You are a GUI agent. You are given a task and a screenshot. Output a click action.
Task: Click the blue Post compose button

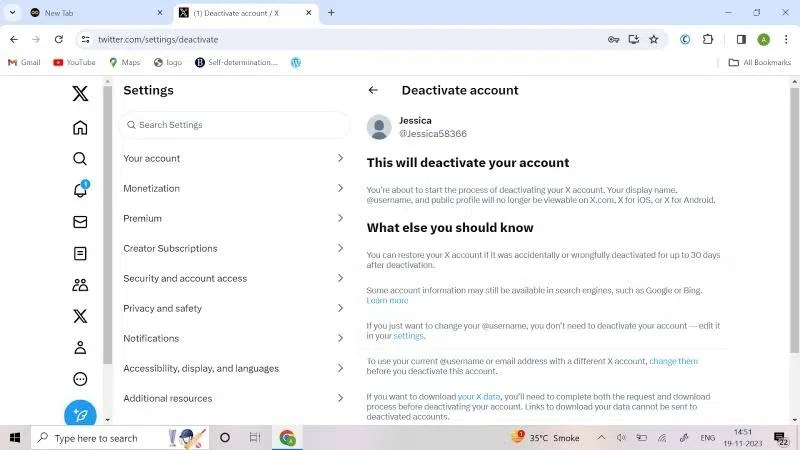pyautogui.click(x=80, y=414)
